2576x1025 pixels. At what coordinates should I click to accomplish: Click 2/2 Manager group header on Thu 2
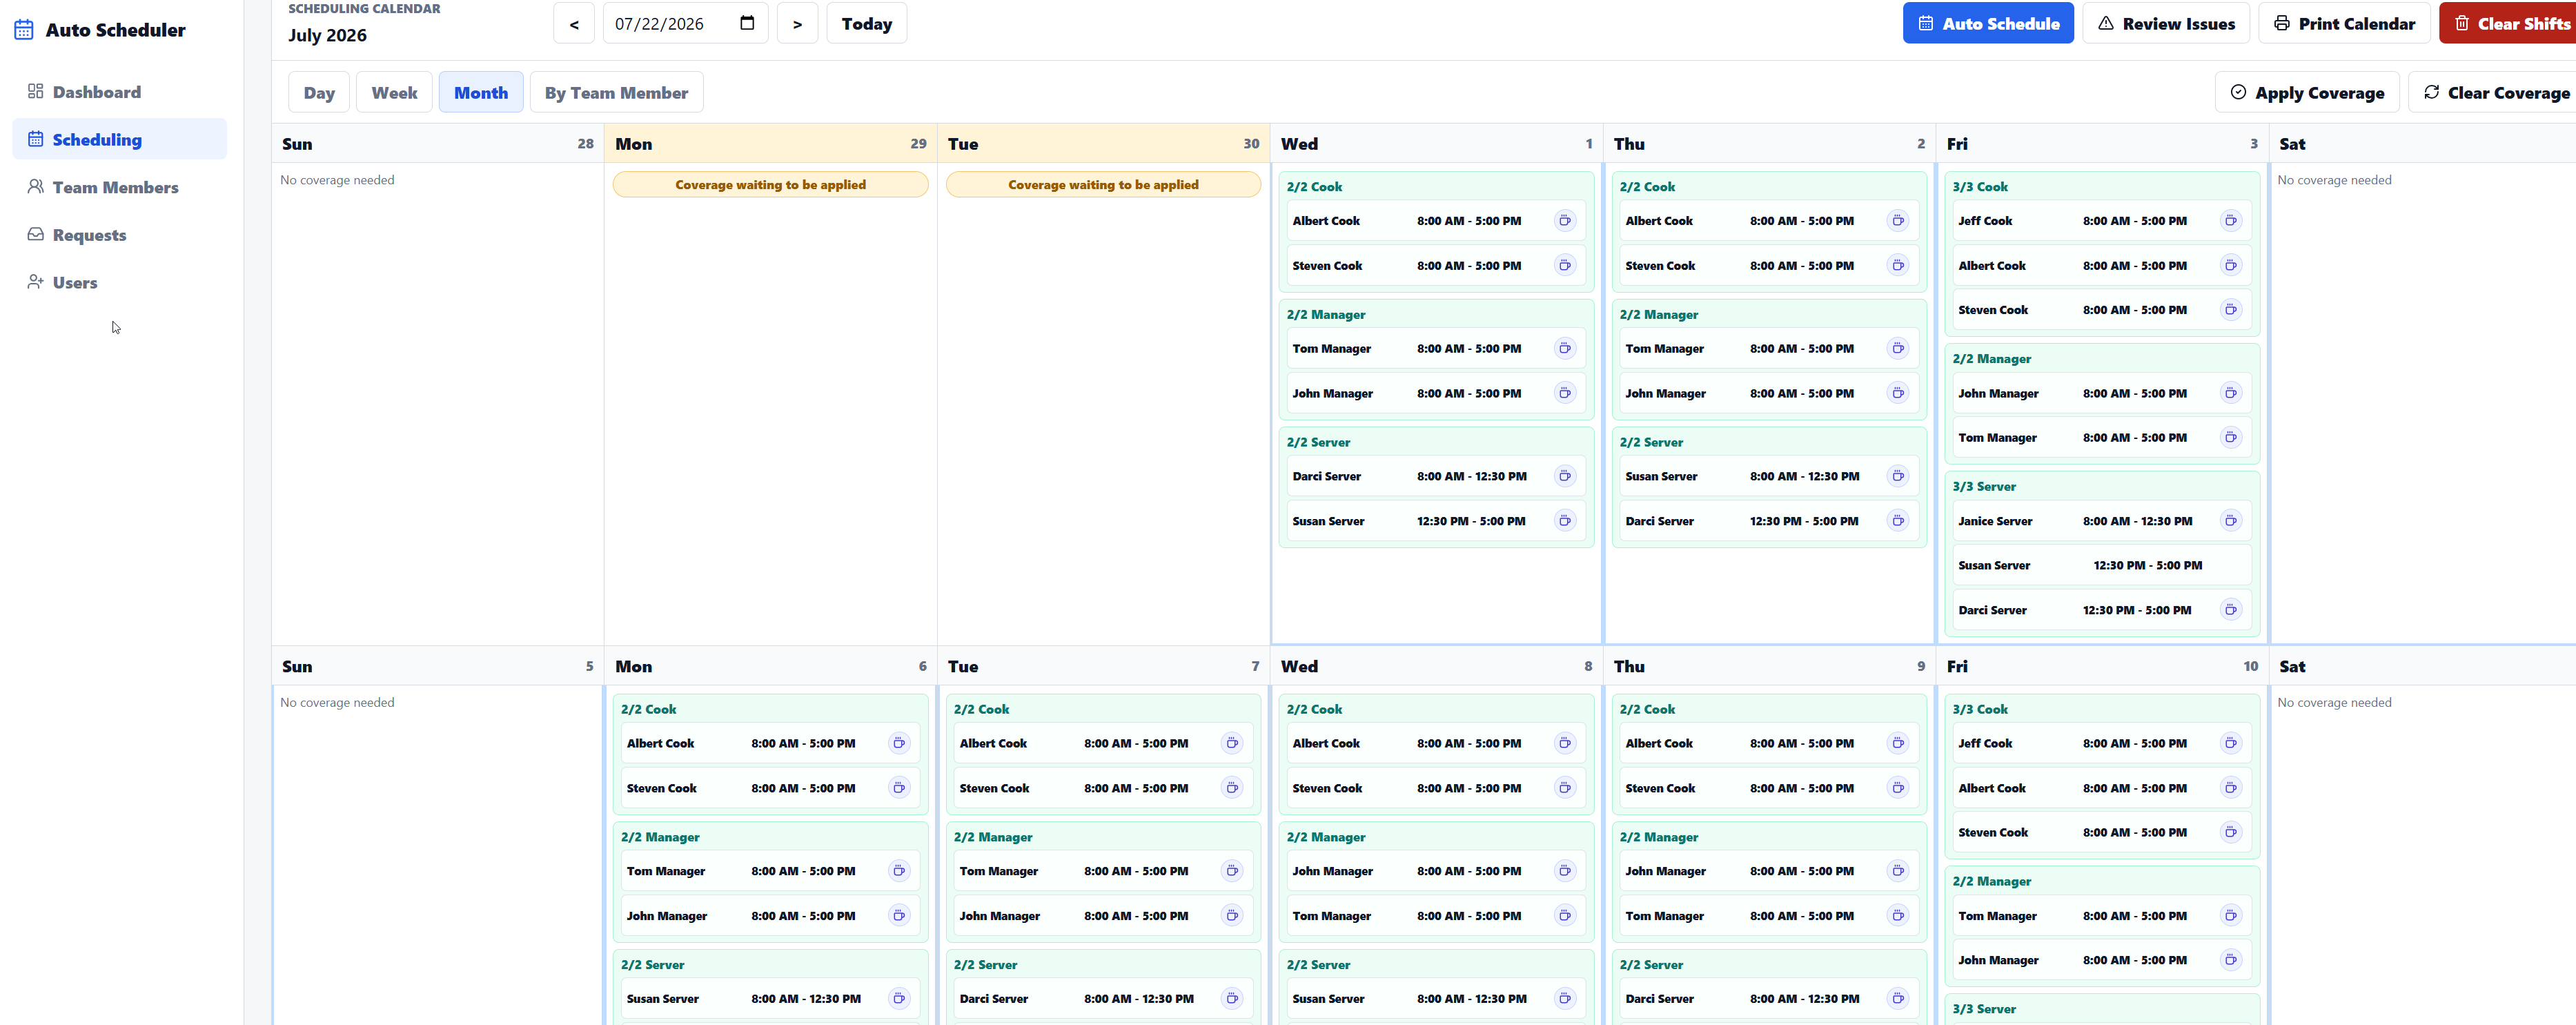tap(1658, 315)
